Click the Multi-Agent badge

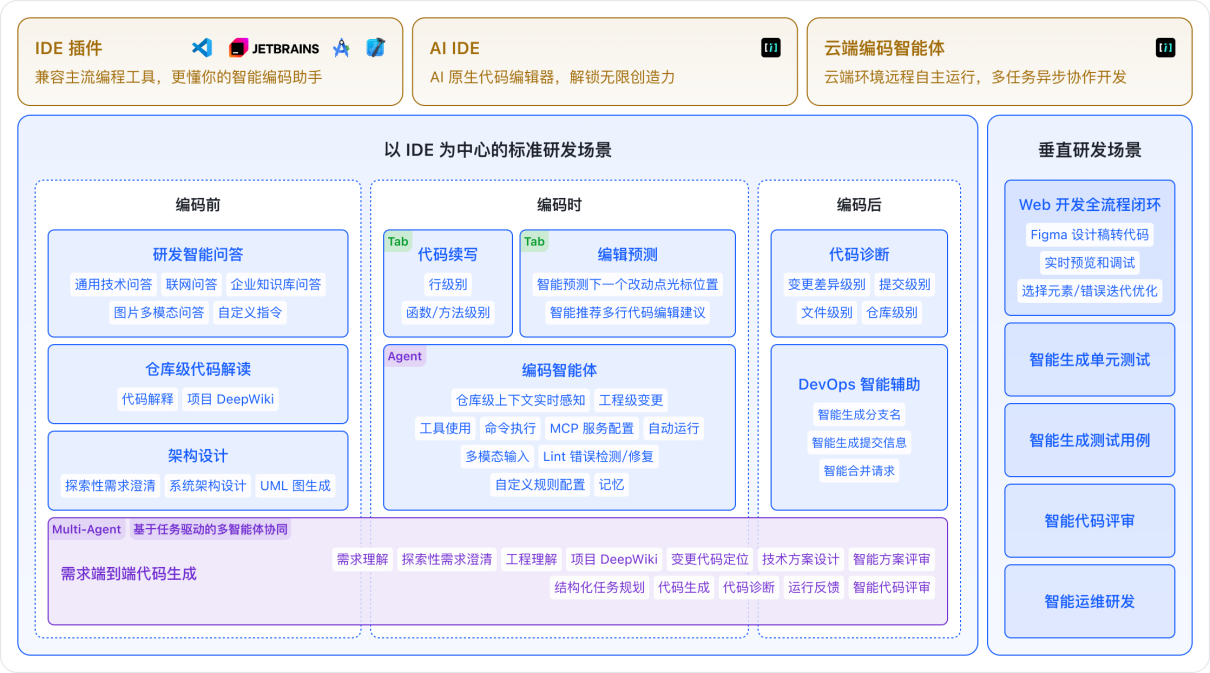pos(85,529)
